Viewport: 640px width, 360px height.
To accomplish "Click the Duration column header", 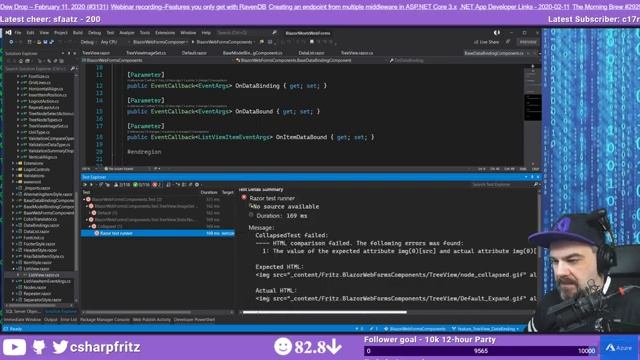I will click(x=209, y=192).
